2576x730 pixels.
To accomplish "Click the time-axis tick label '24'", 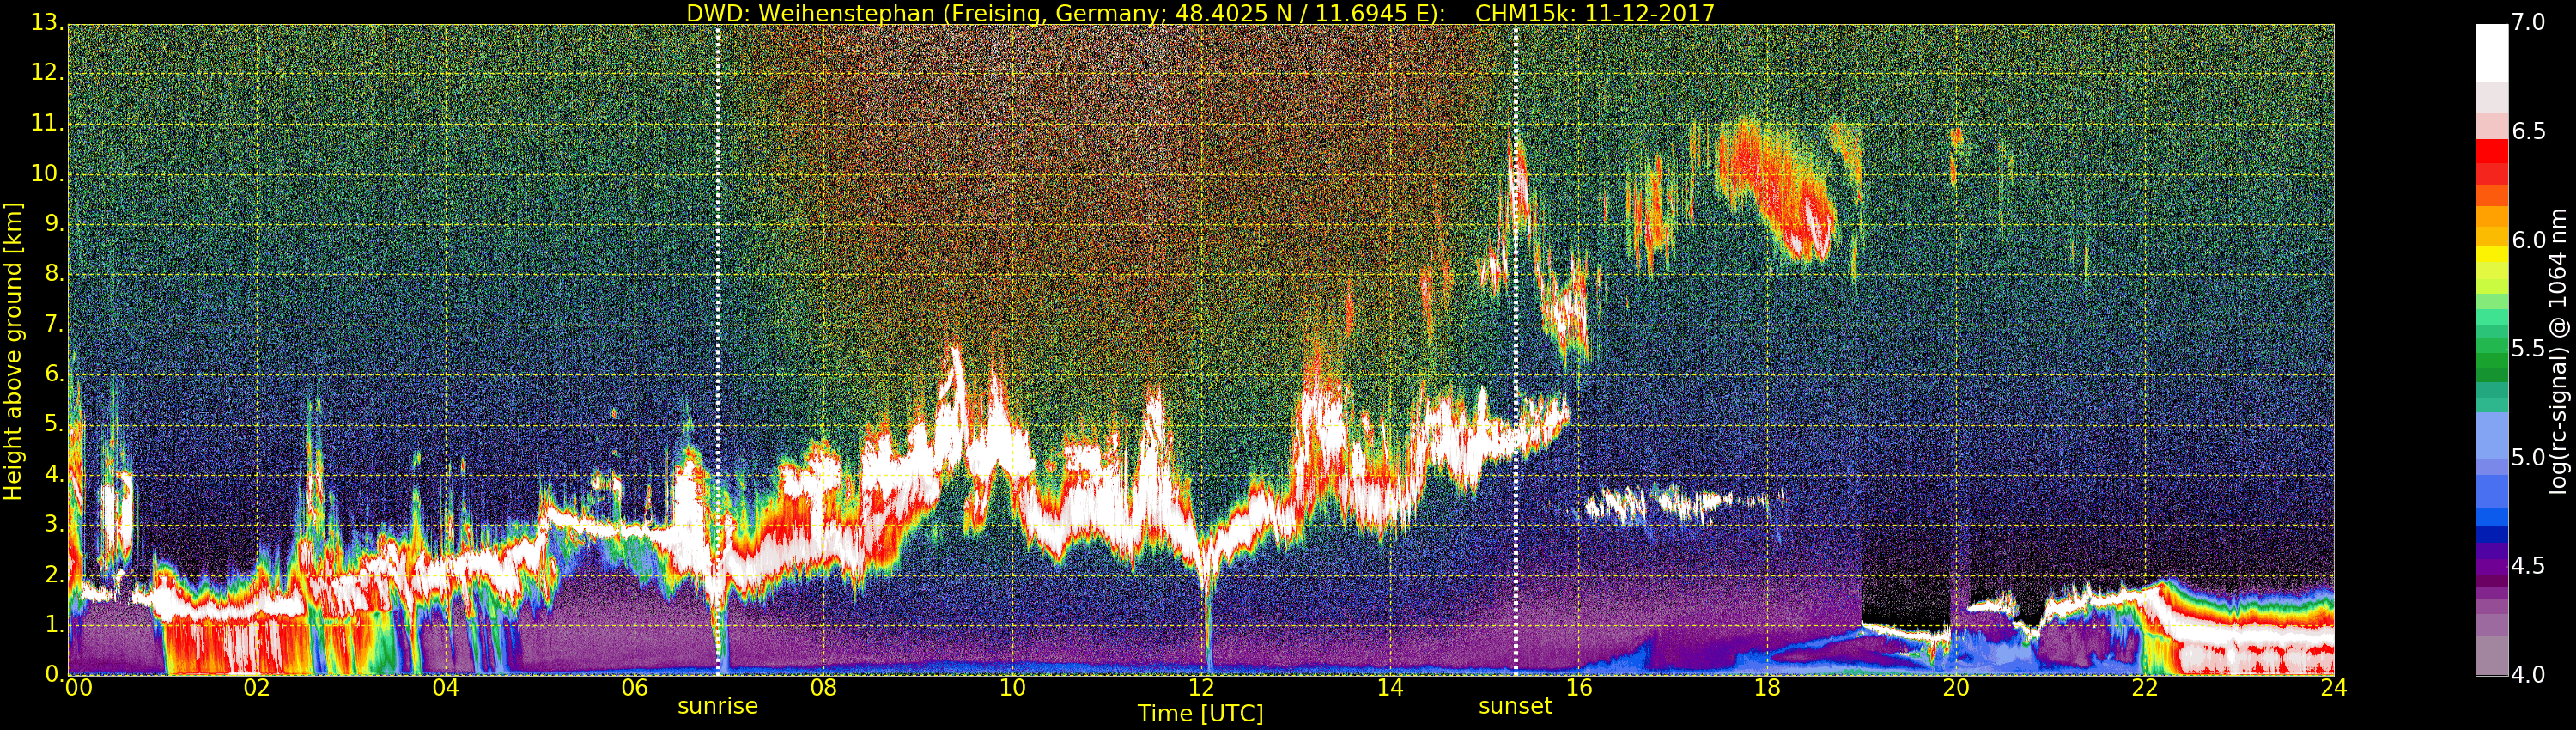I will (x=2334, y=687).
